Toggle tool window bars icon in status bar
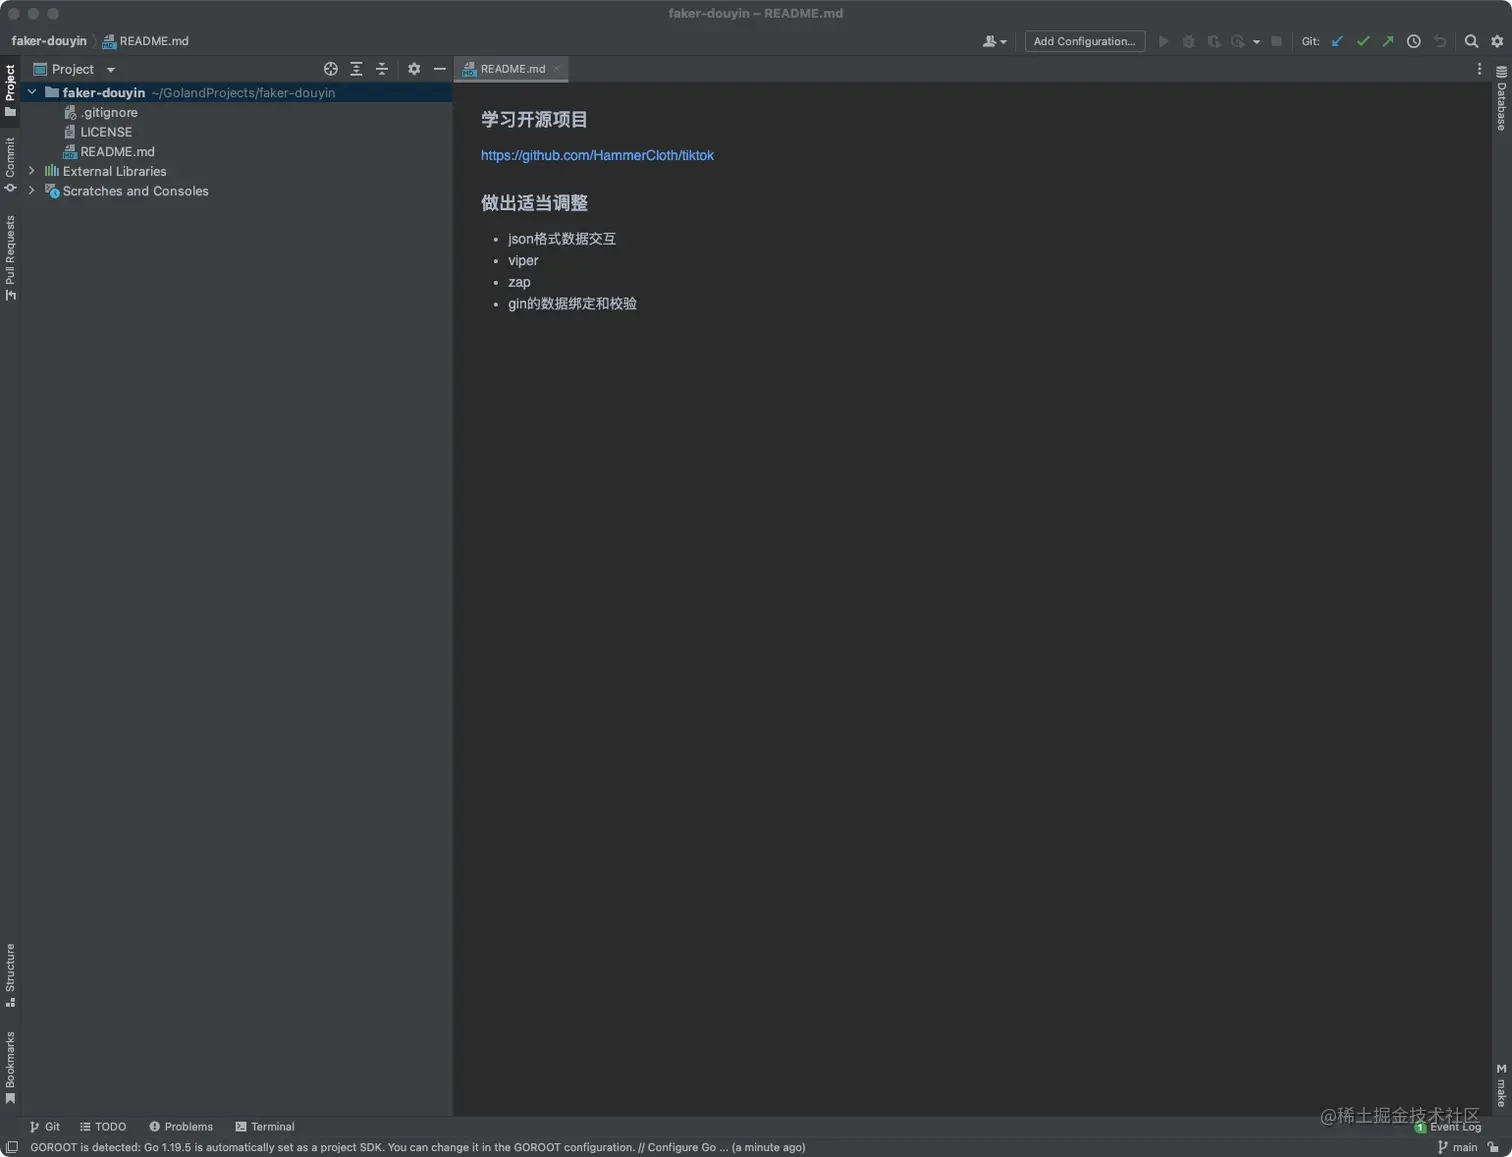 pos(11,1147)
